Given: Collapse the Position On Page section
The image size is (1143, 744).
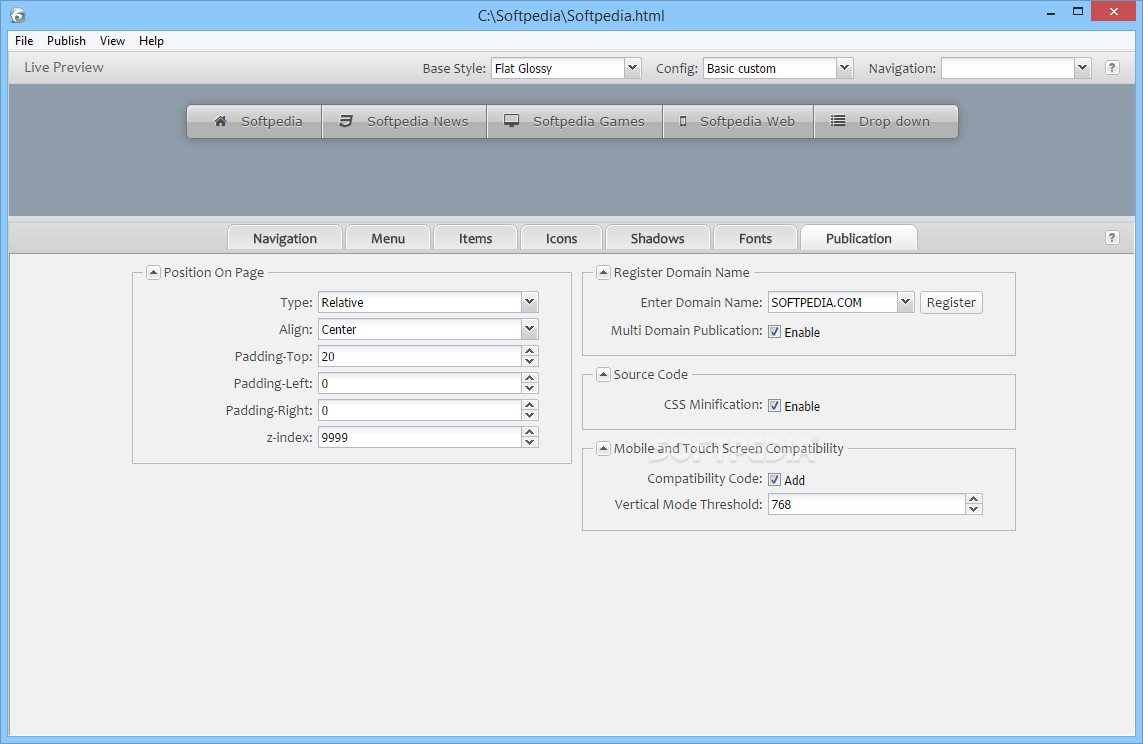Looking at the screenshot, I should [x=153, y=273].
